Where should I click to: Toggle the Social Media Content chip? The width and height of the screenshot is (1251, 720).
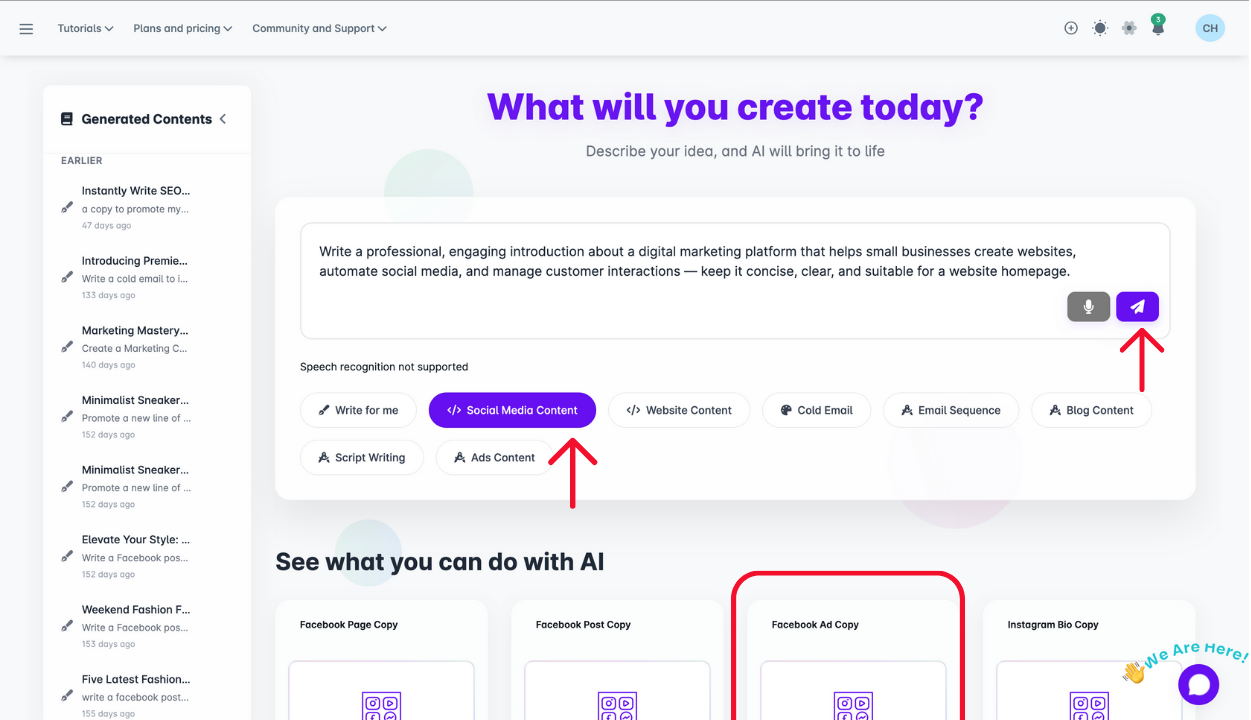[512, 410]
